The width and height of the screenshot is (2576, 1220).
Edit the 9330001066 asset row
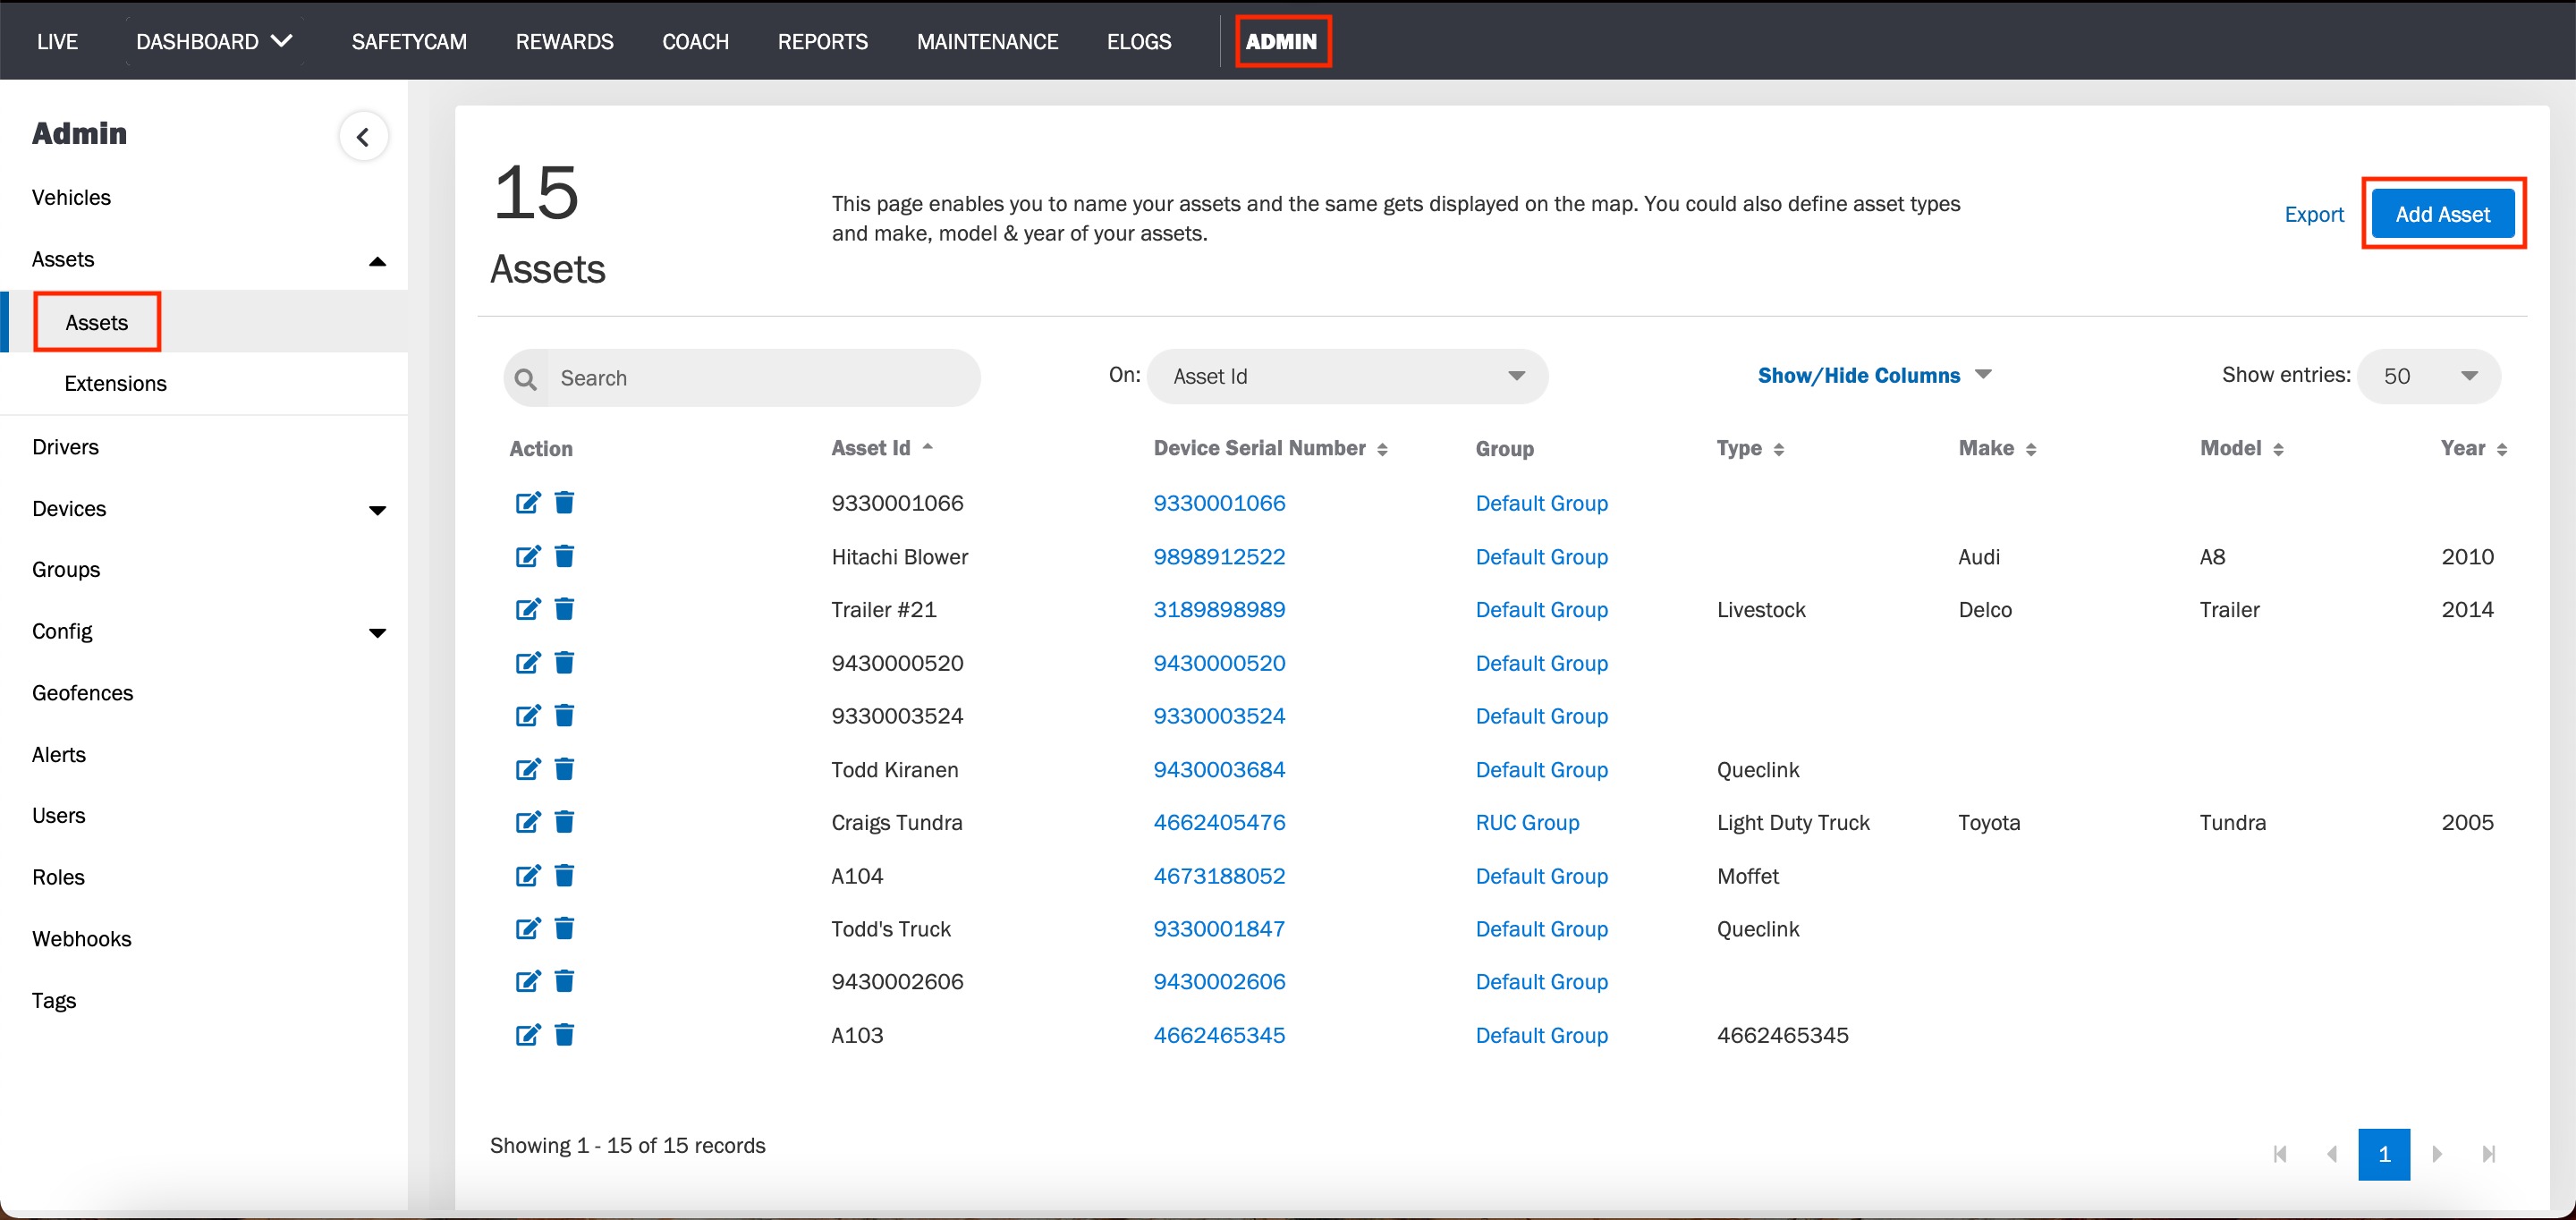tap(528, 502)
